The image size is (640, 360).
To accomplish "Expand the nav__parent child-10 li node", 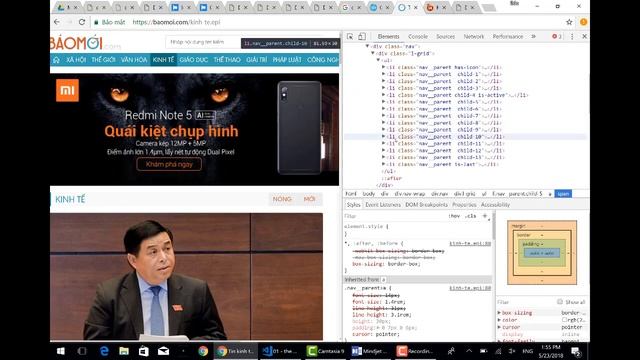I will (x=383, y=136).
